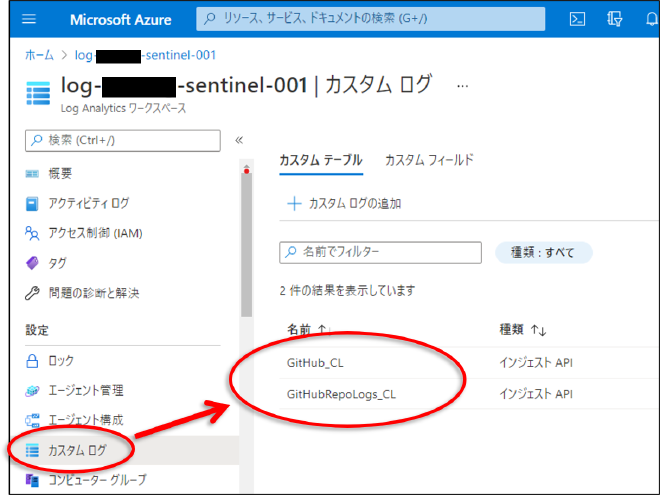Viewport: 660px width, 495px height.
Task: Open 問題の診断と解決 in the sidebar
Action: click(82, 293)
